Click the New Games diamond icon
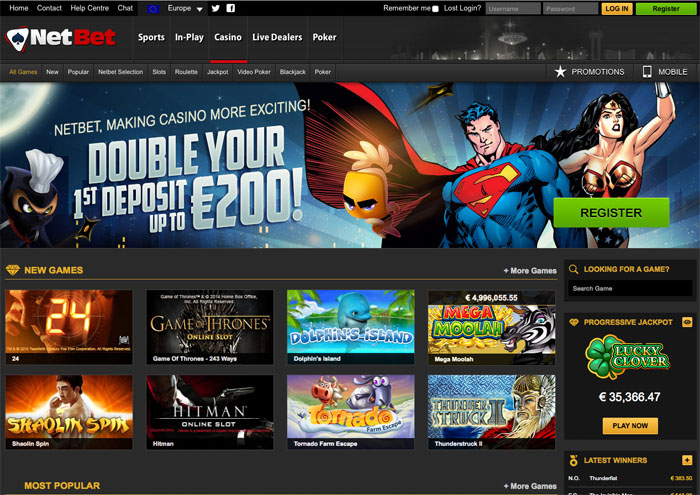700x495 pixels. [x=12, y=270]
